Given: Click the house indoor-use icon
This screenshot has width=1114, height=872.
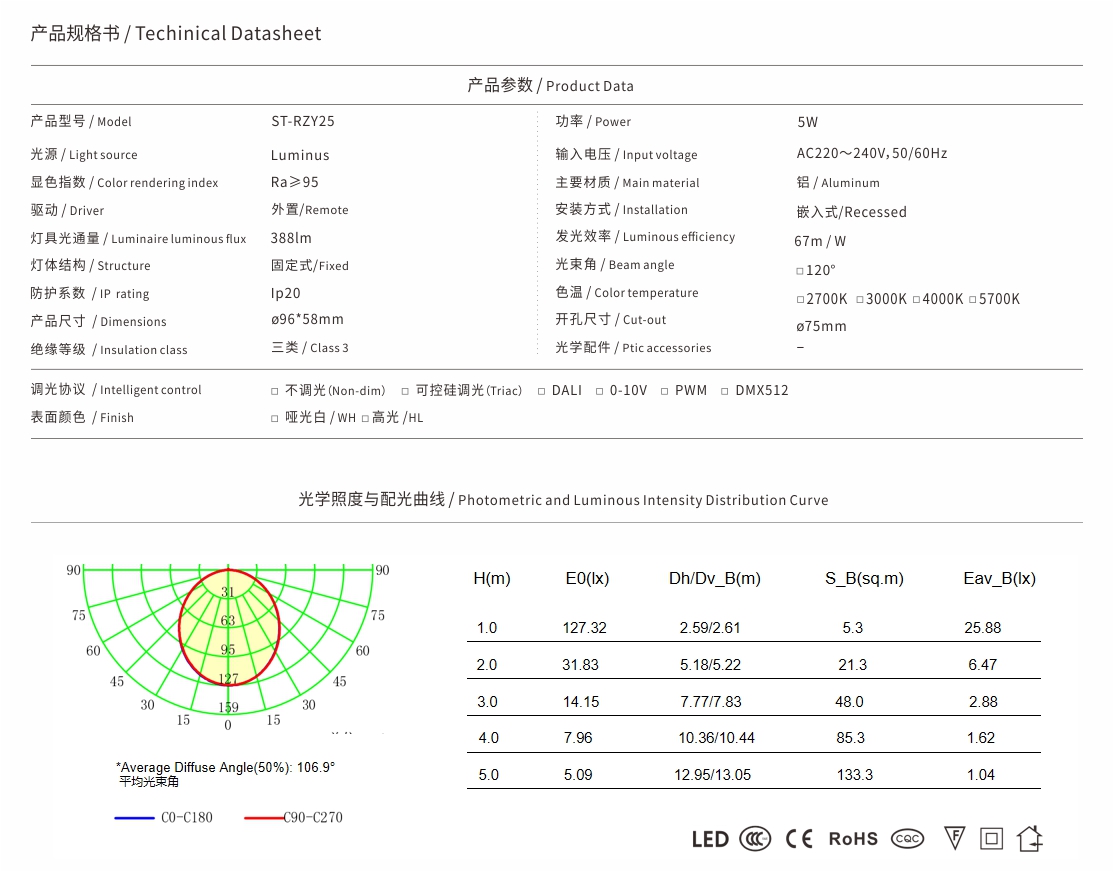Looking at the screenshot, I should [1030, 839].
